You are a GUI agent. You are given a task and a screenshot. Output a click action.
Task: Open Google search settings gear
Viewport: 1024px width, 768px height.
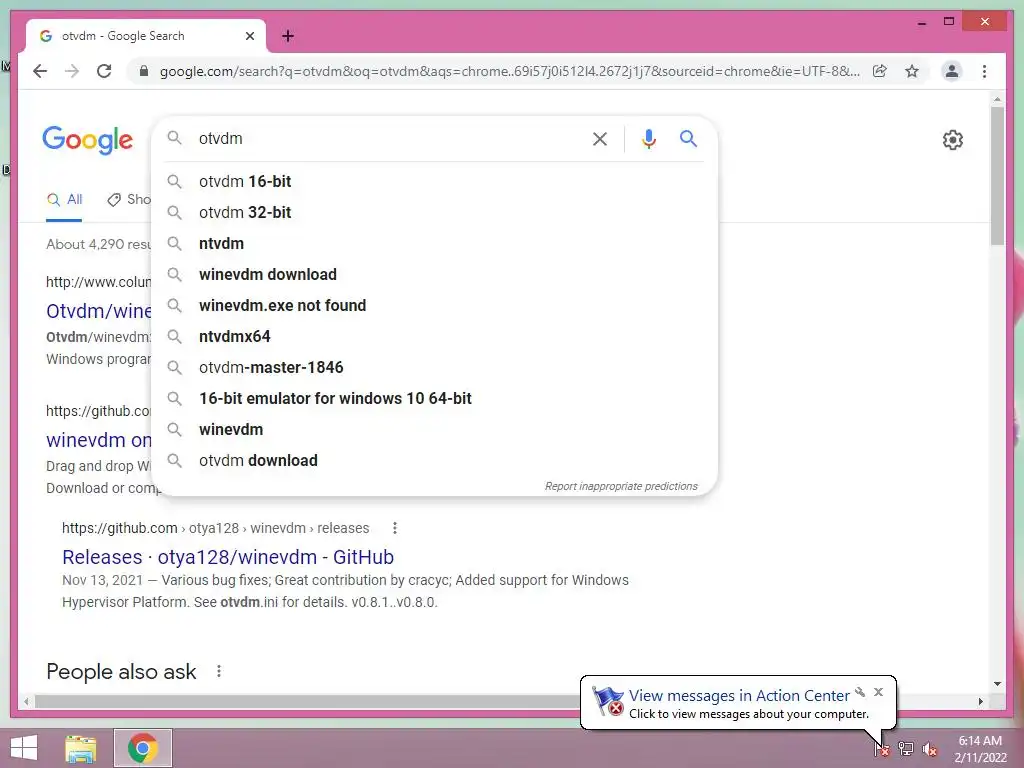tap(952, 140)
